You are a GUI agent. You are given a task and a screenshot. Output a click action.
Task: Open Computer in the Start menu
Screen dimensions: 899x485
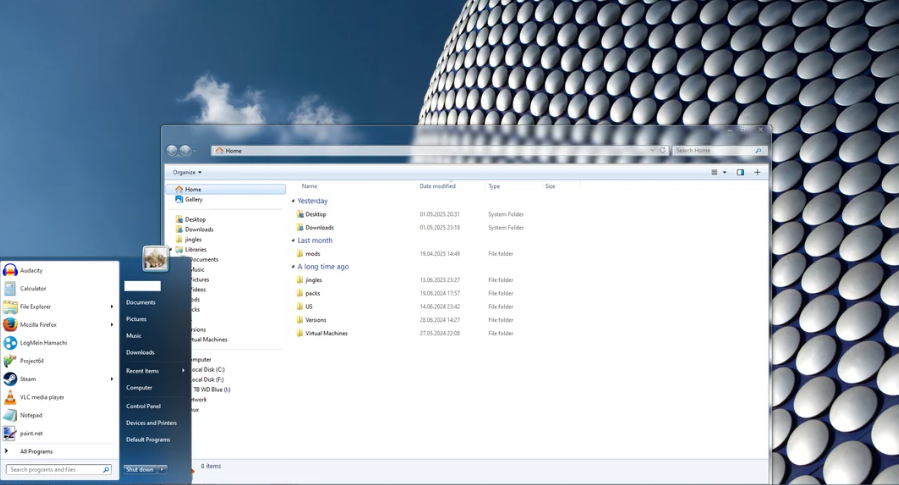[x=139, y=388]
